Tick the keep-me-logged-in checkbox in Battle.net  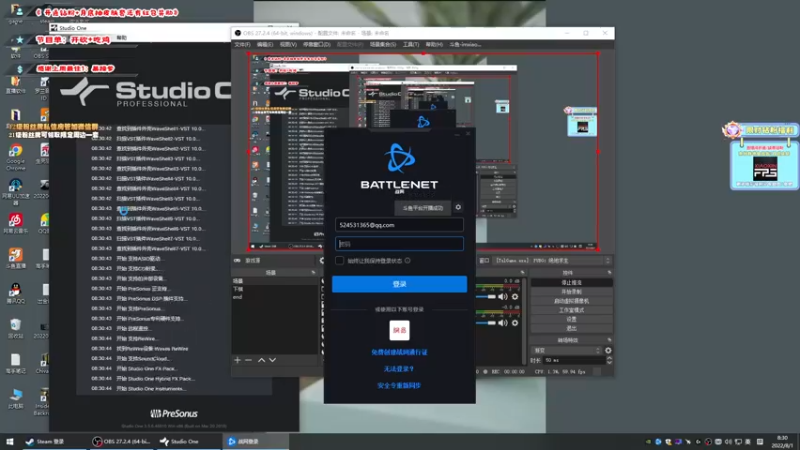[339, 260]
